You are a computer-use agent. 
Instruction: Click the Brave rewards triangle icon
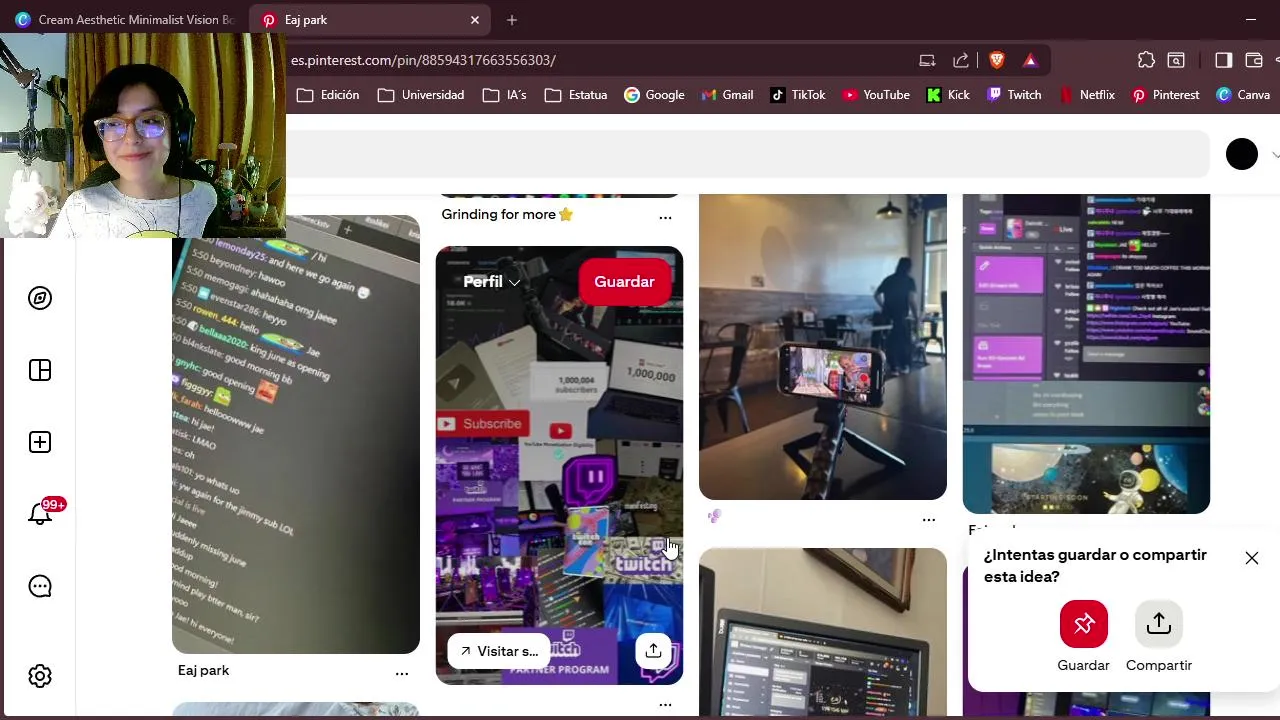point(1030,60)
